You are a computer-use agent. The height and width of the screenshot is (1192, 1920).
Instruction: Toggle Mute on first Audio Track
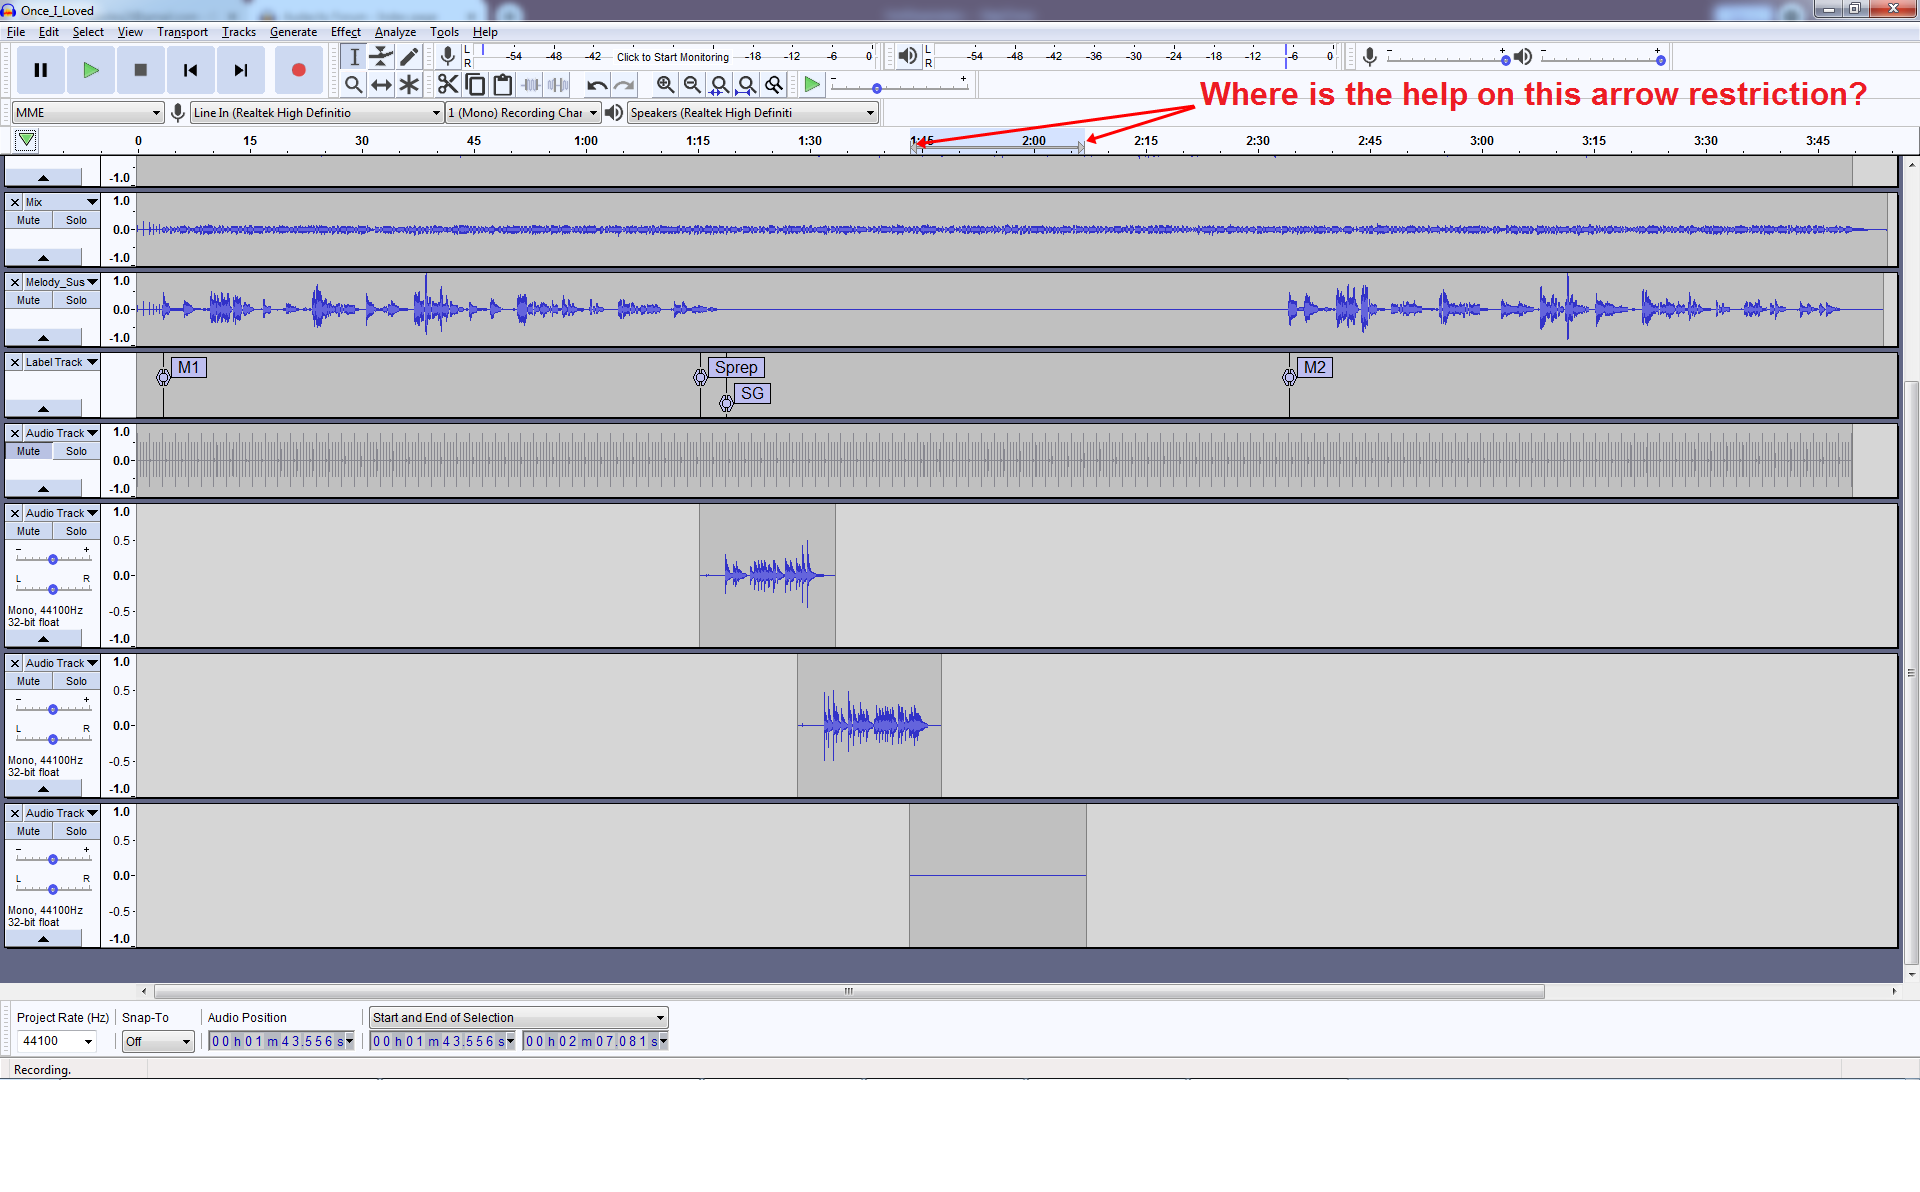click(x=29, y=451)
